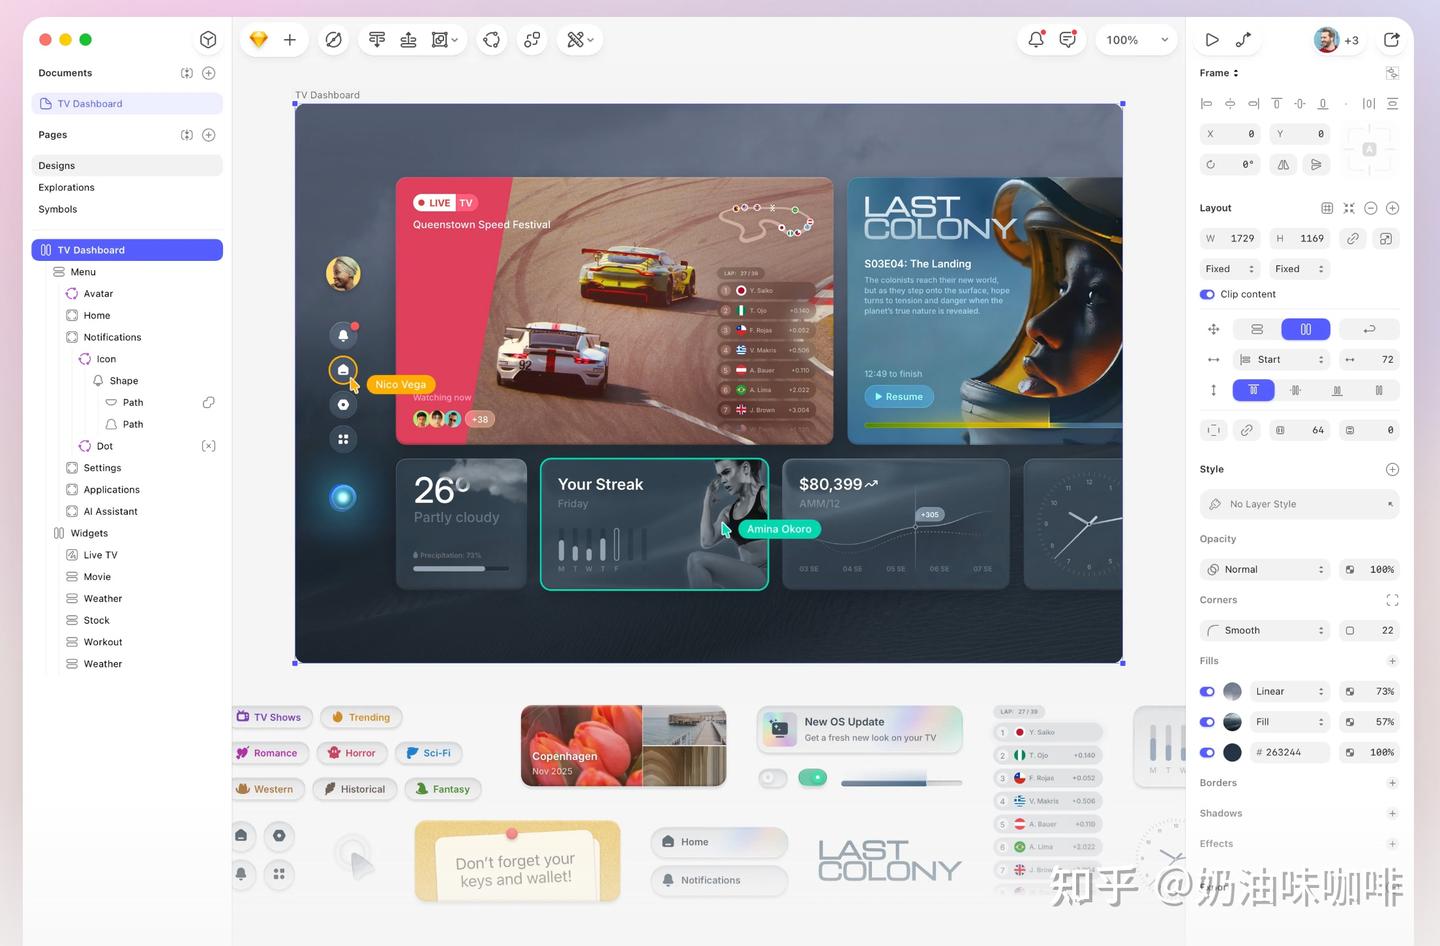Select vertical stack layout direction button
The image size is (1440, 946).
pyautogui.click(x=1257, y=329)
